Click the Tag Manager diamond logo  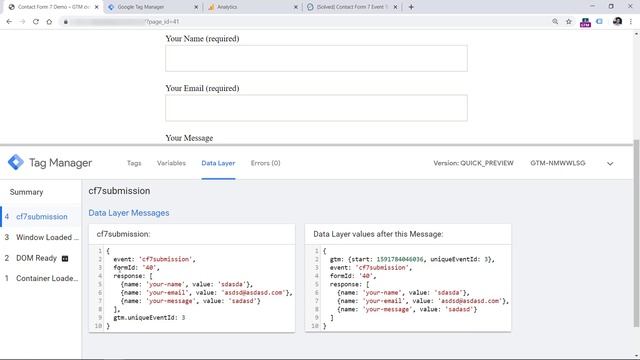point(16,162)
